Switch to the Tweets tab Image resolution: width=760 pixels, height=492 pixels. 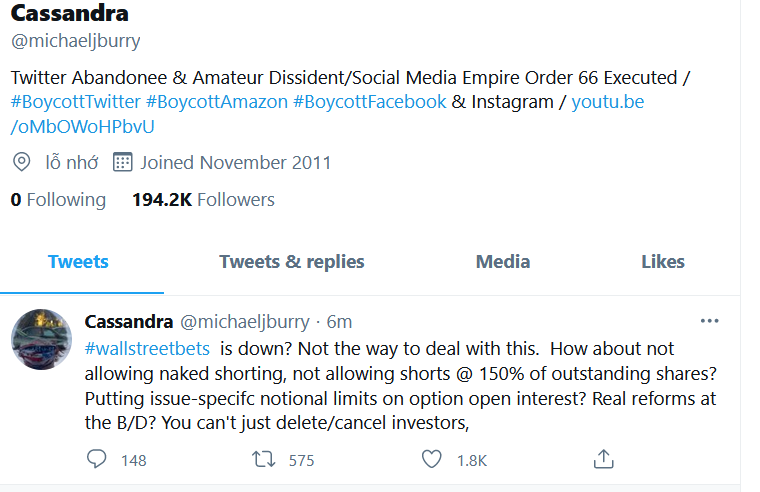[x=78, y=262]
